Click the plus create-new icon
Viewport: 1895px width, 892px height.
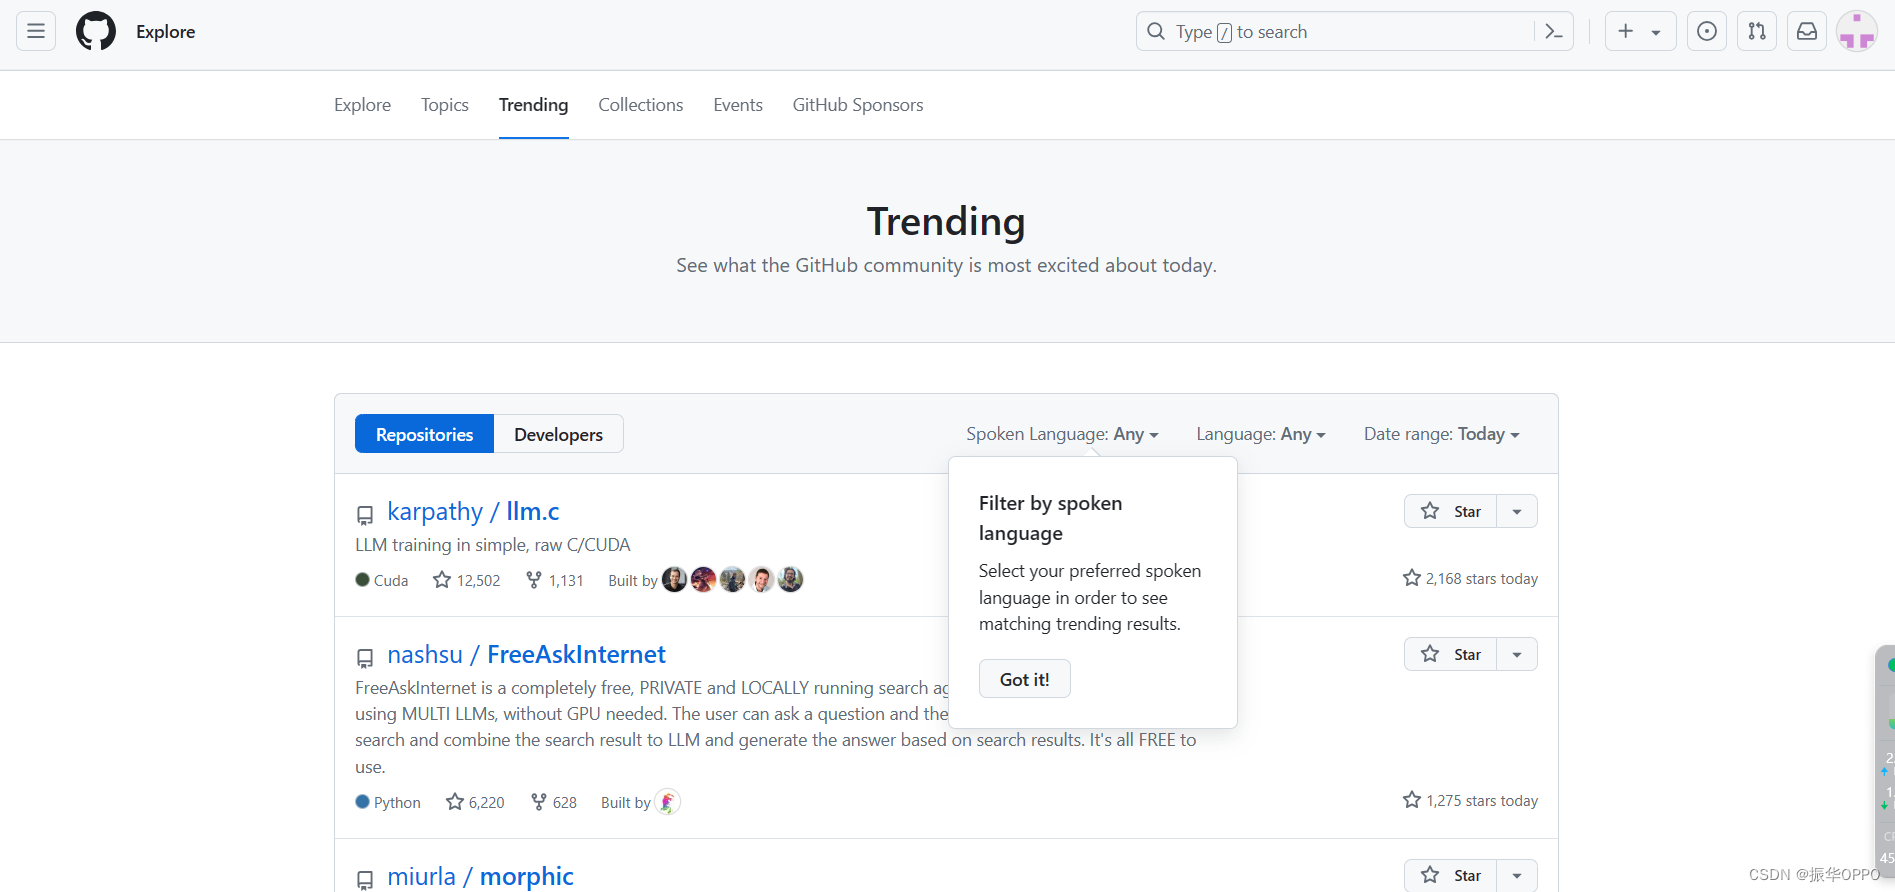[1626, 31]
